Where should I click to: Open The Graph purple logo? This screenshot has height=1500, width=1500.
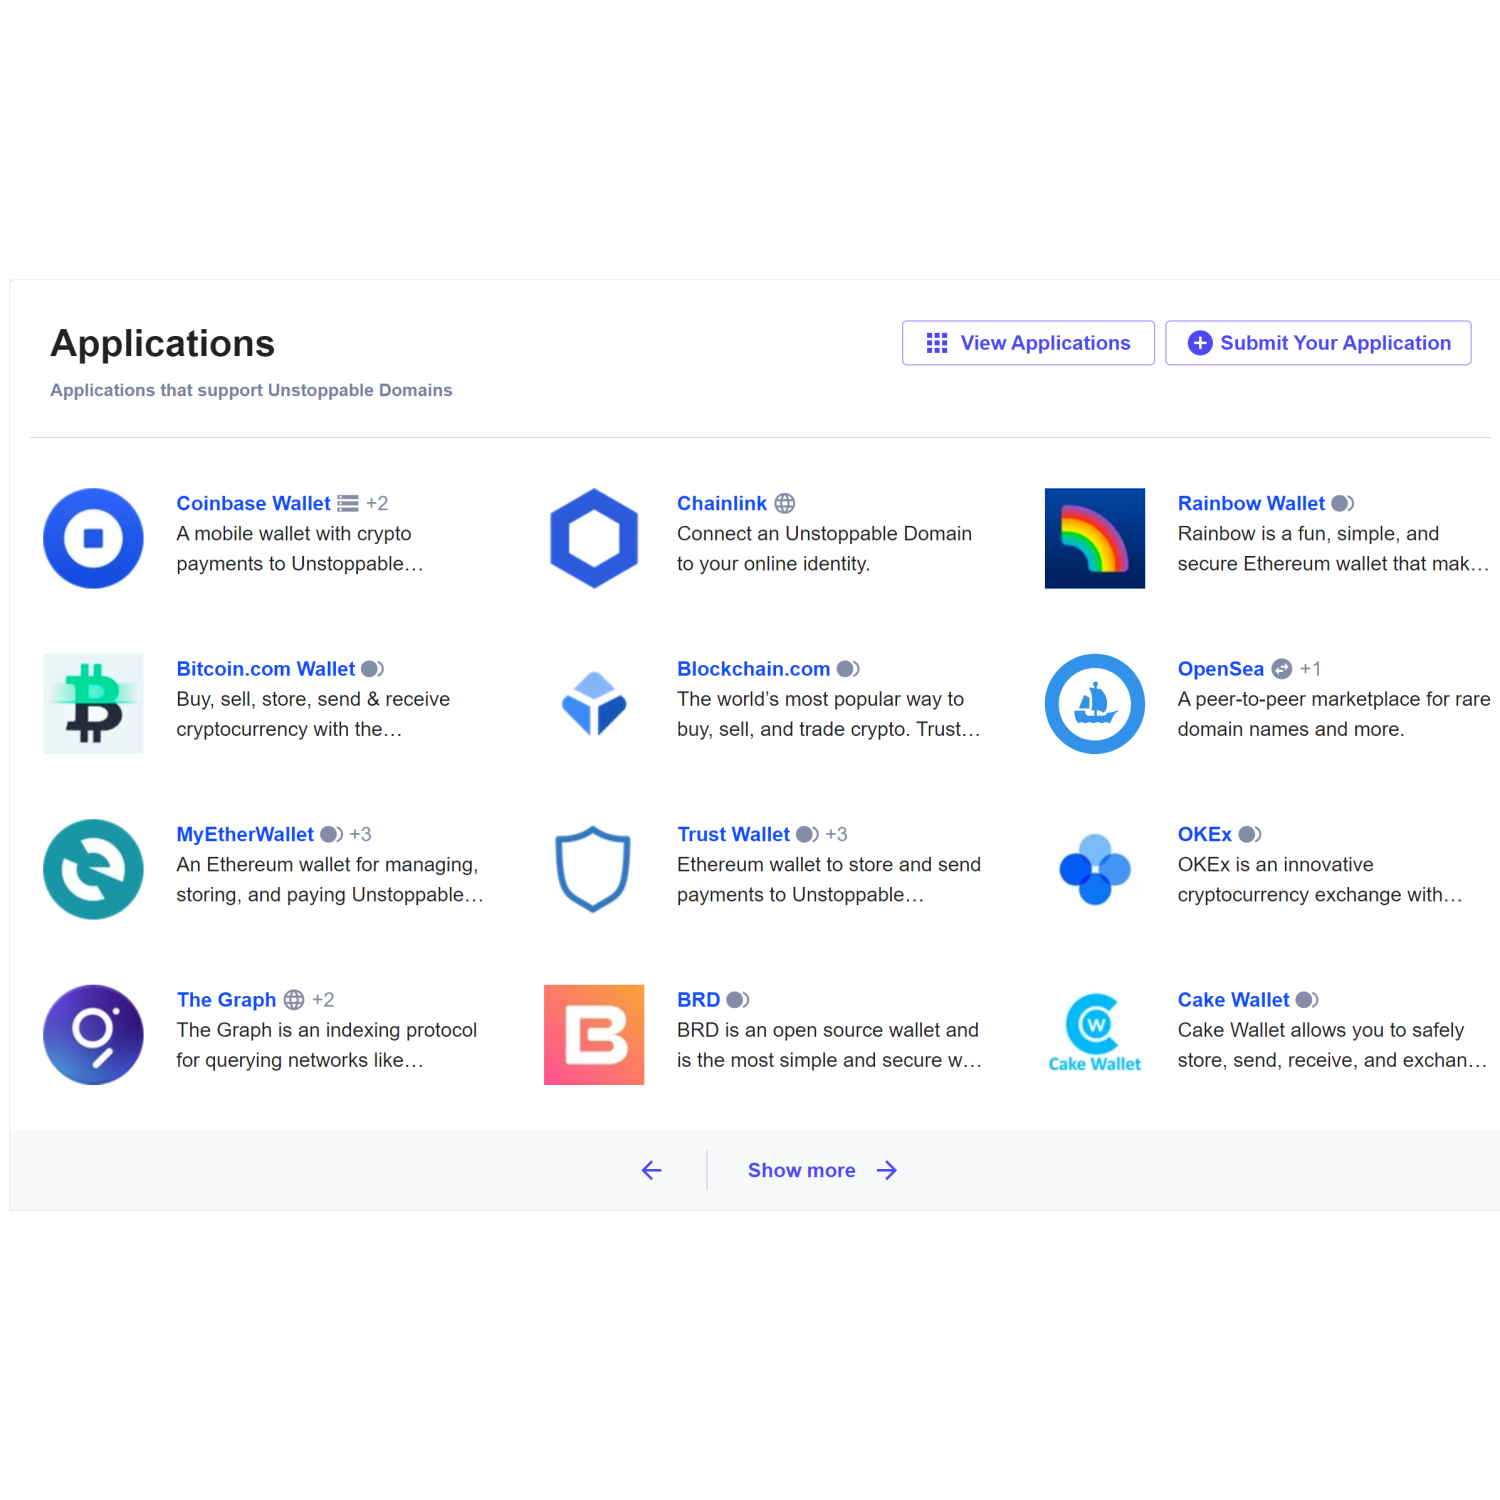point(93,1034)
